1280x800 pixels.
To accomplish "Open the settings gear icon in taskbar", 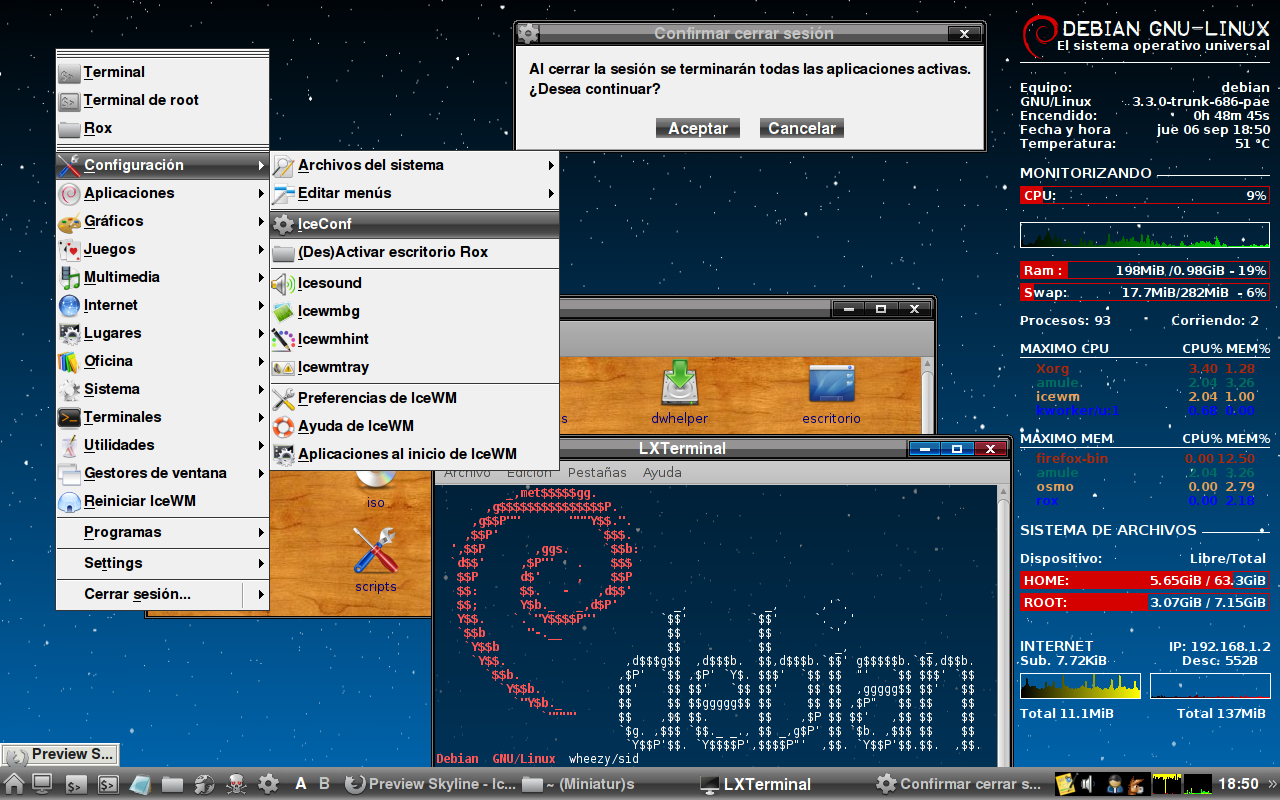I will [268, 784].
